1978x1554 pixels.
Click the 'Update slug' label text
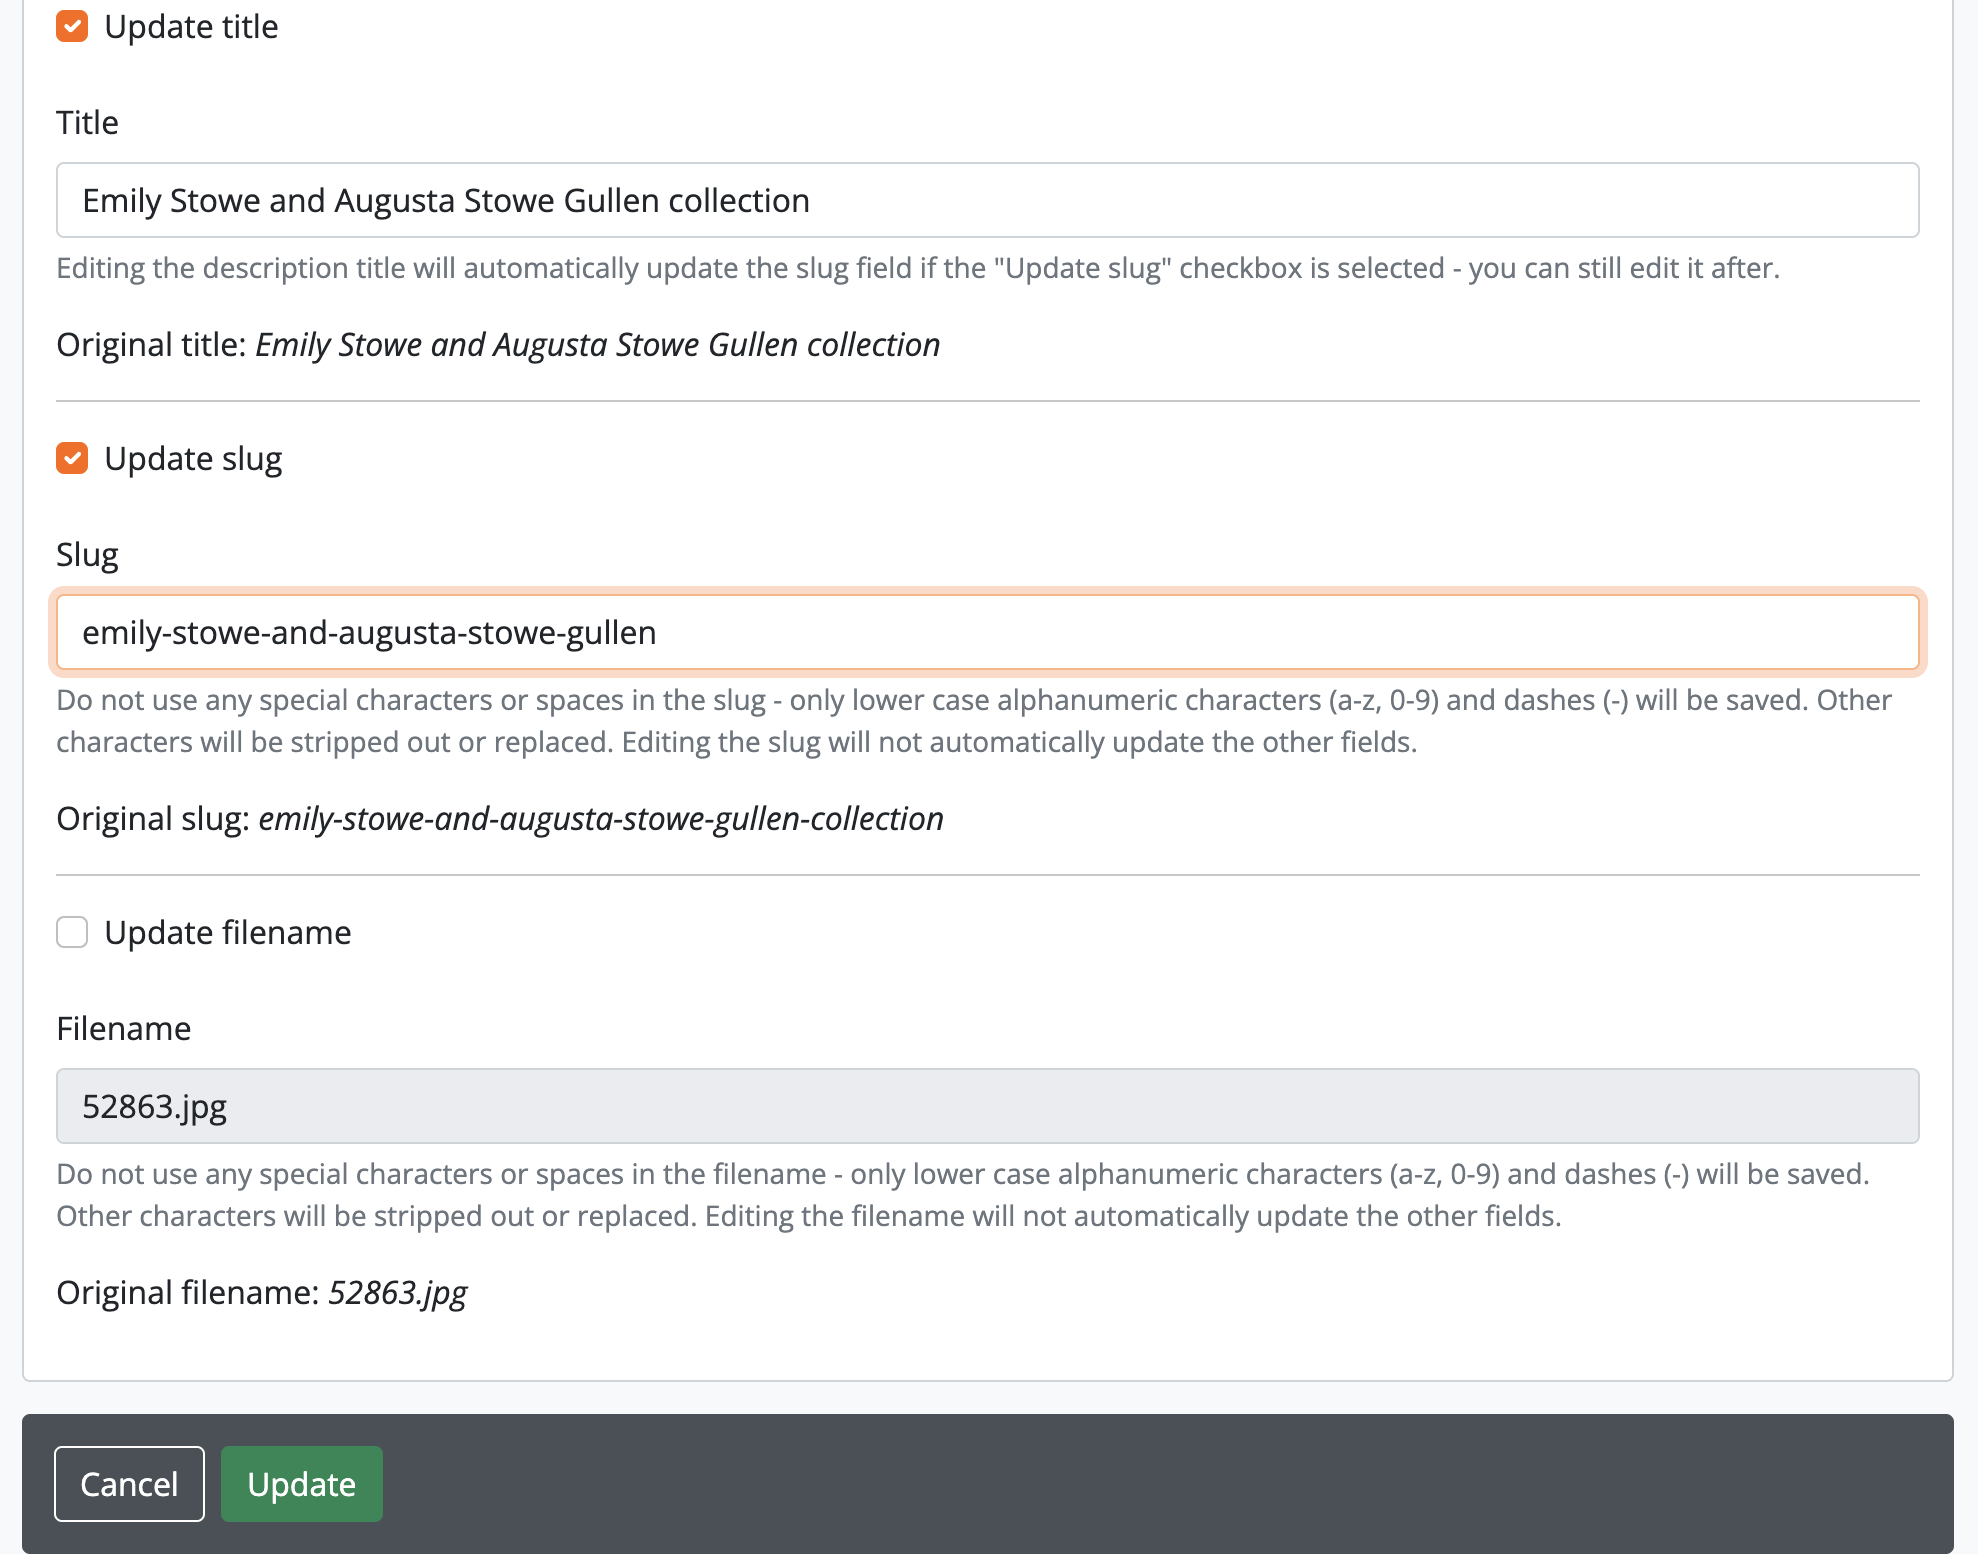193,459
